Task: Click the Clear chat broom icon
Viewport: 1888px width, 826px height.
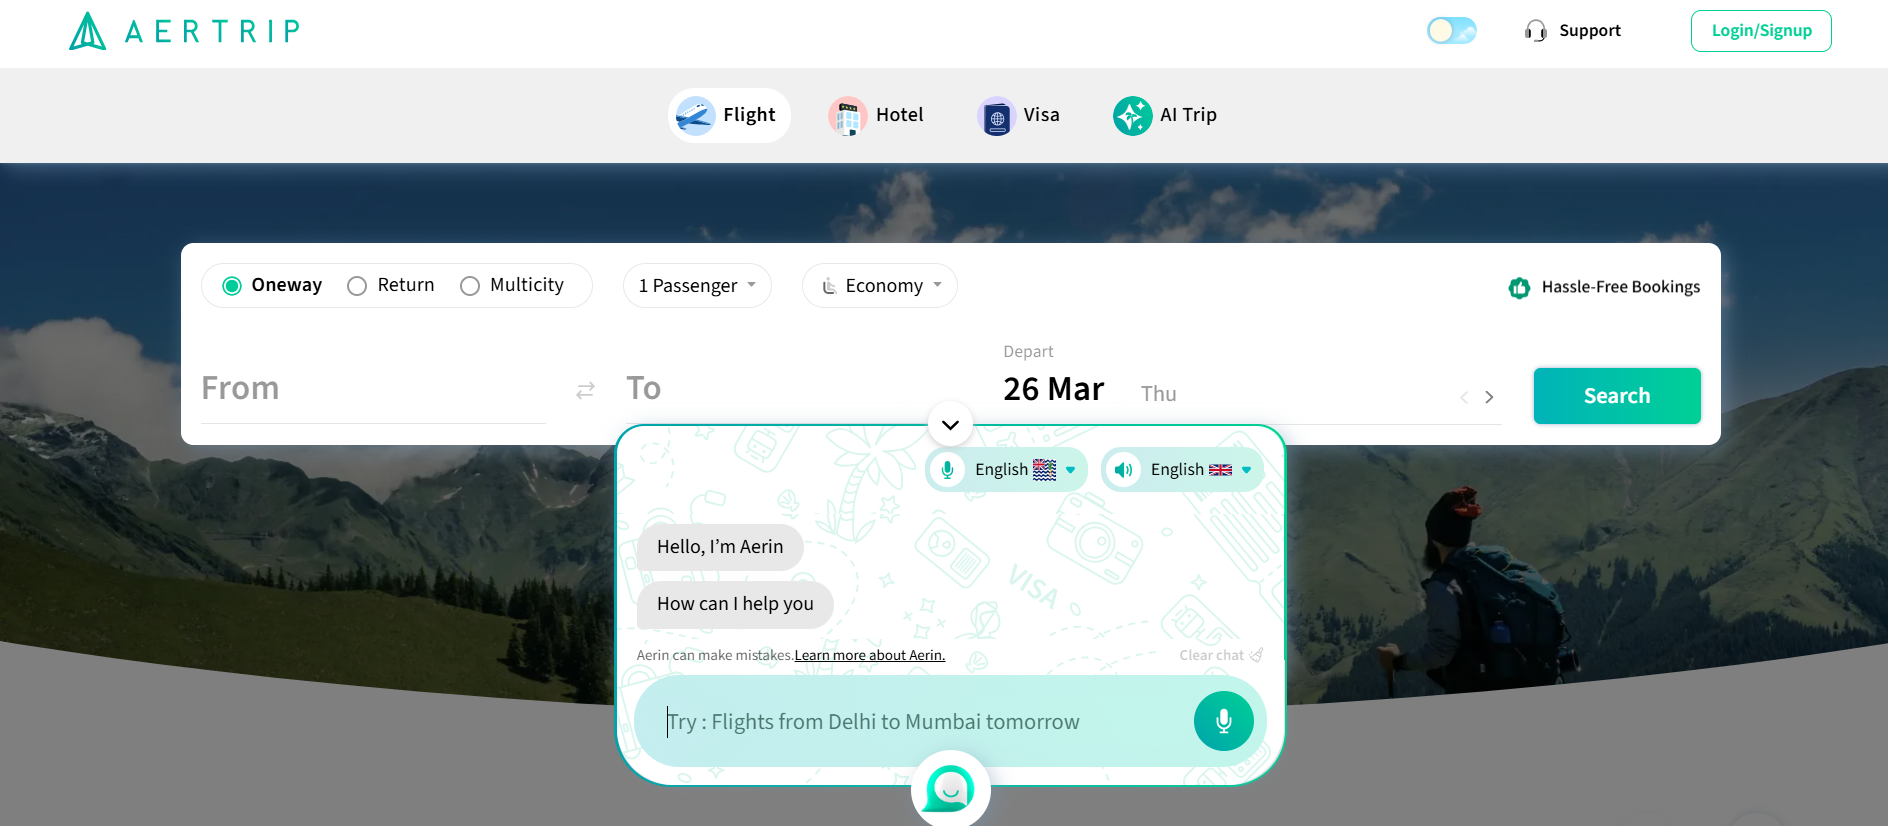Action: (1257, 655)
